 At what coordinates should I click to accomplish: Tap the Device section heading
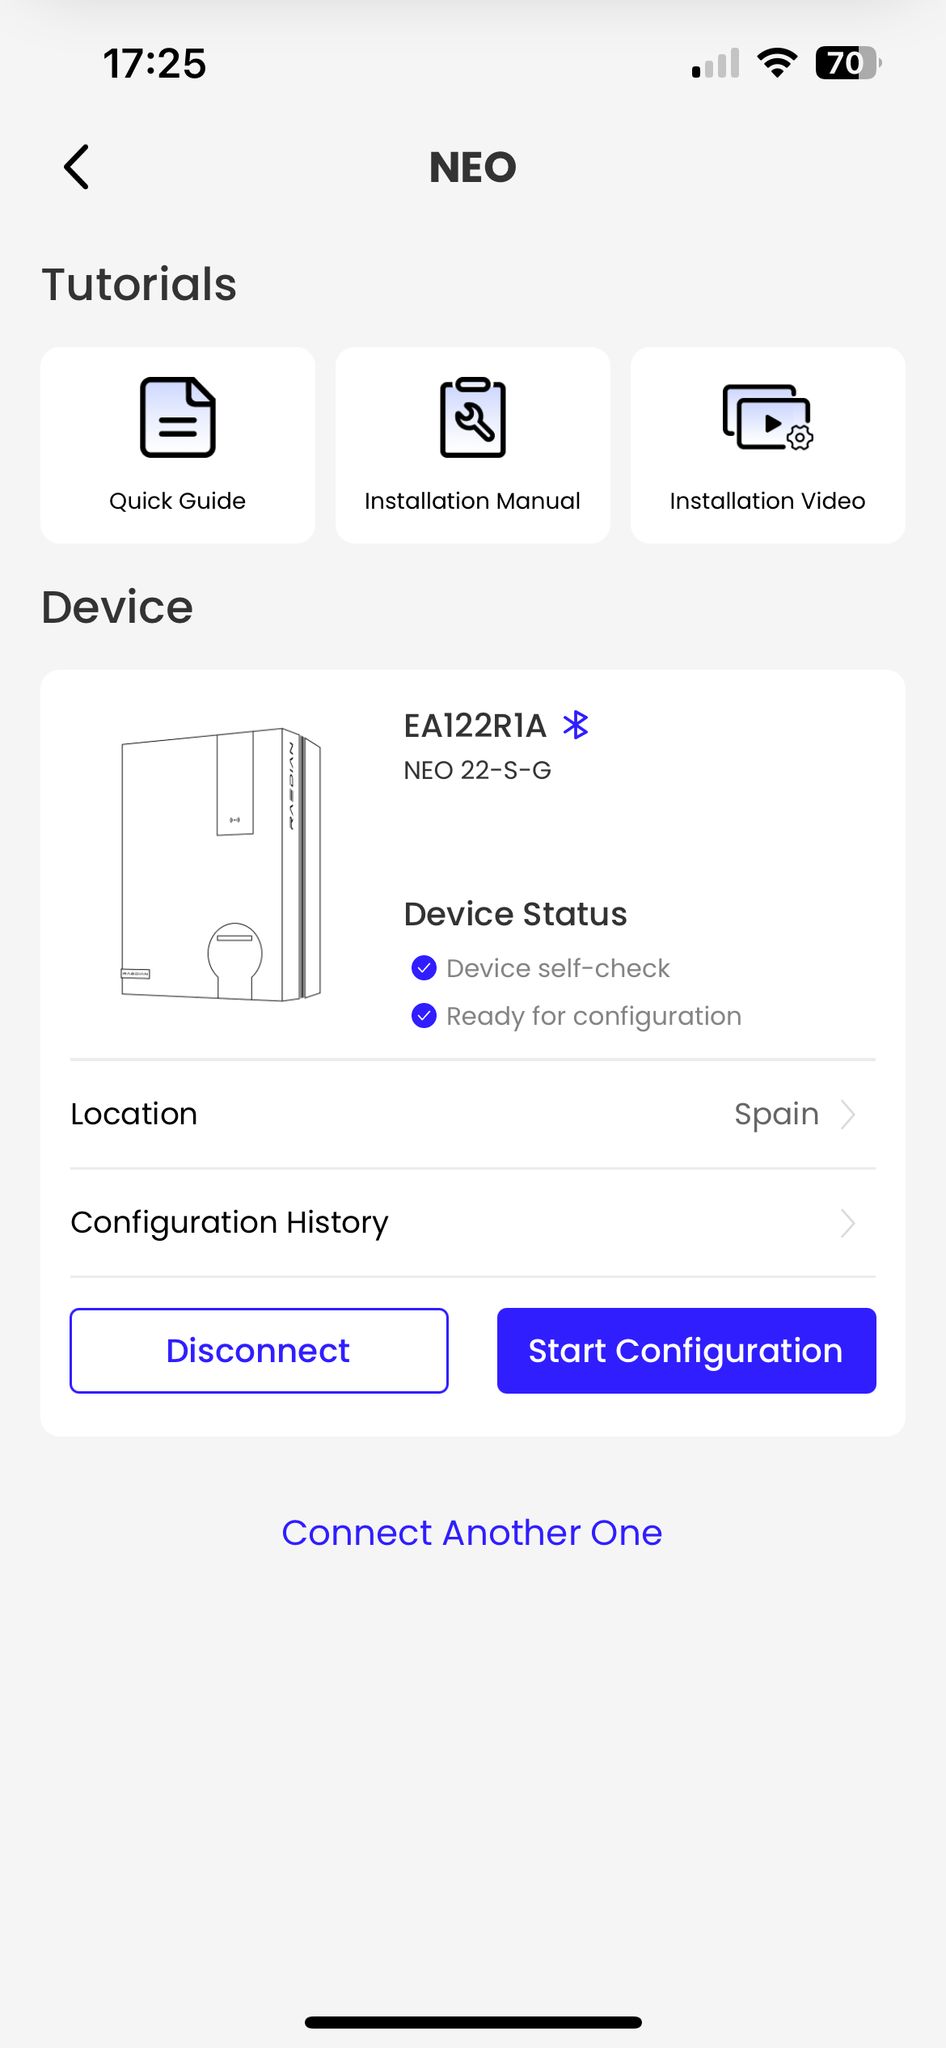117,606
